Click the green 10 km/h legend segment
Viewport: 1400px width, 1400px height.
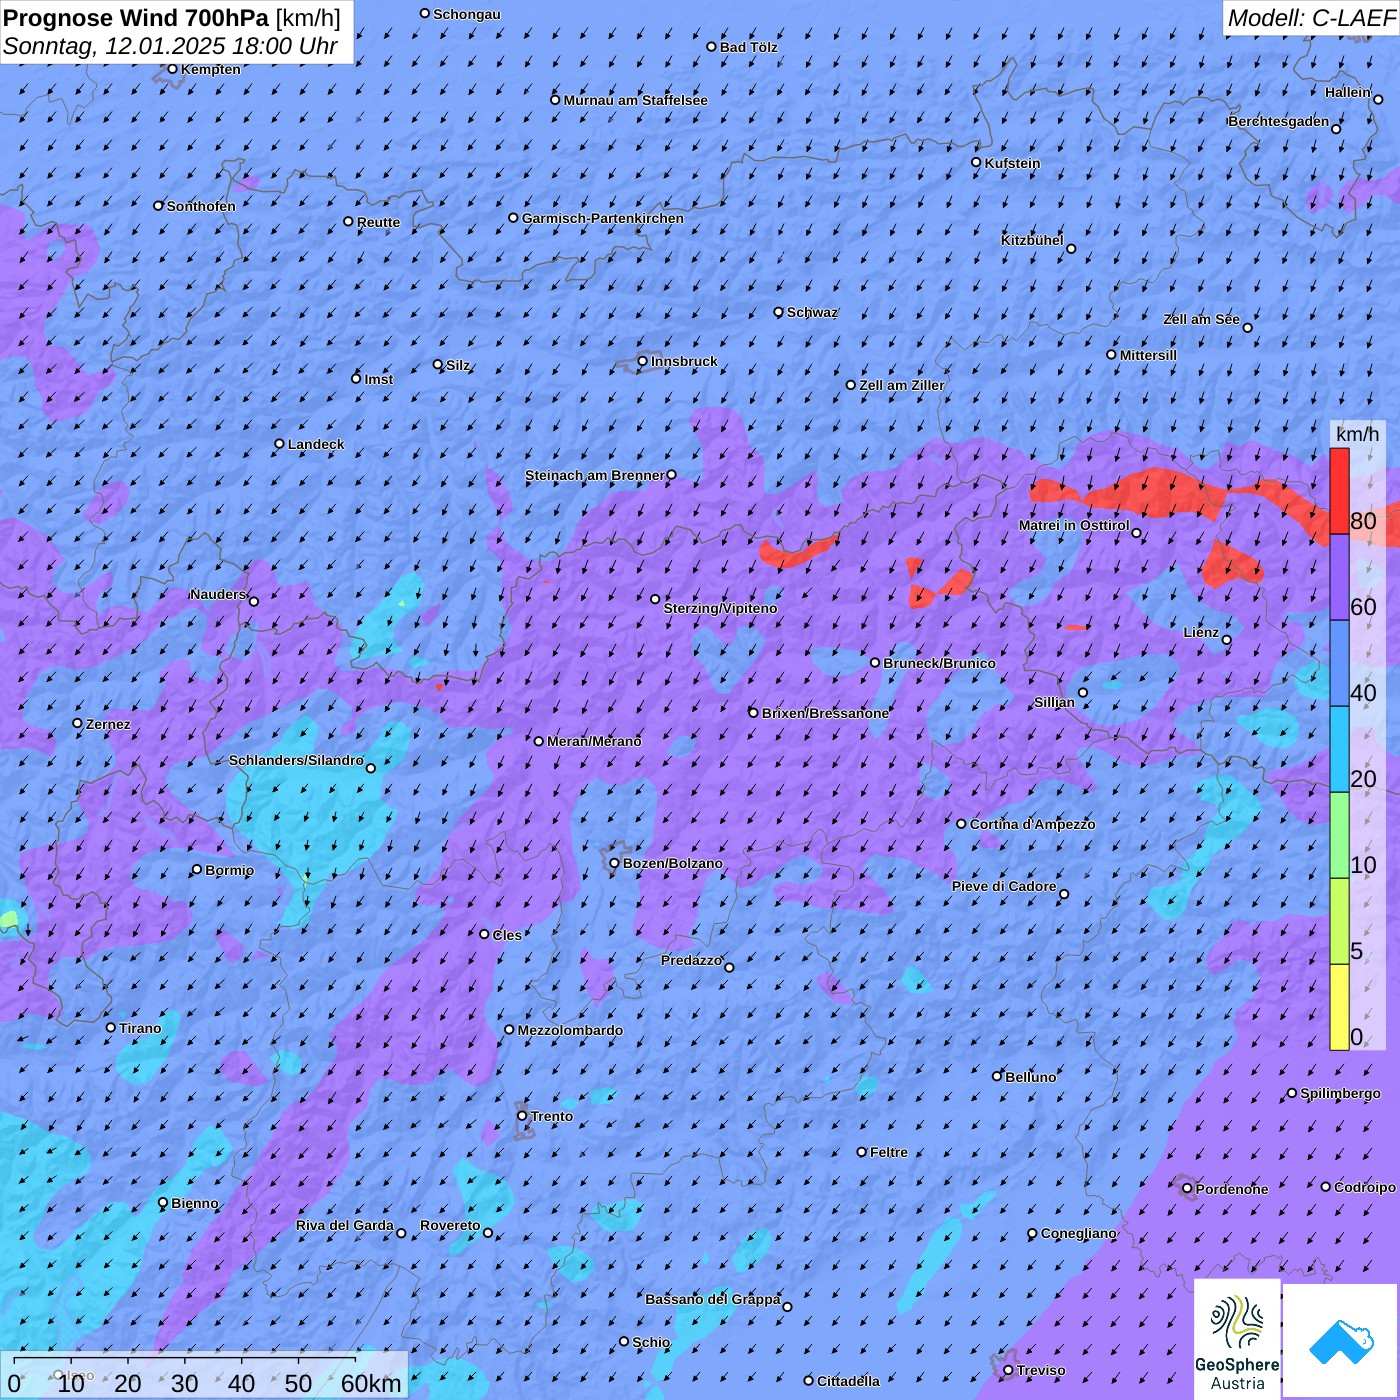(1339, 835)
